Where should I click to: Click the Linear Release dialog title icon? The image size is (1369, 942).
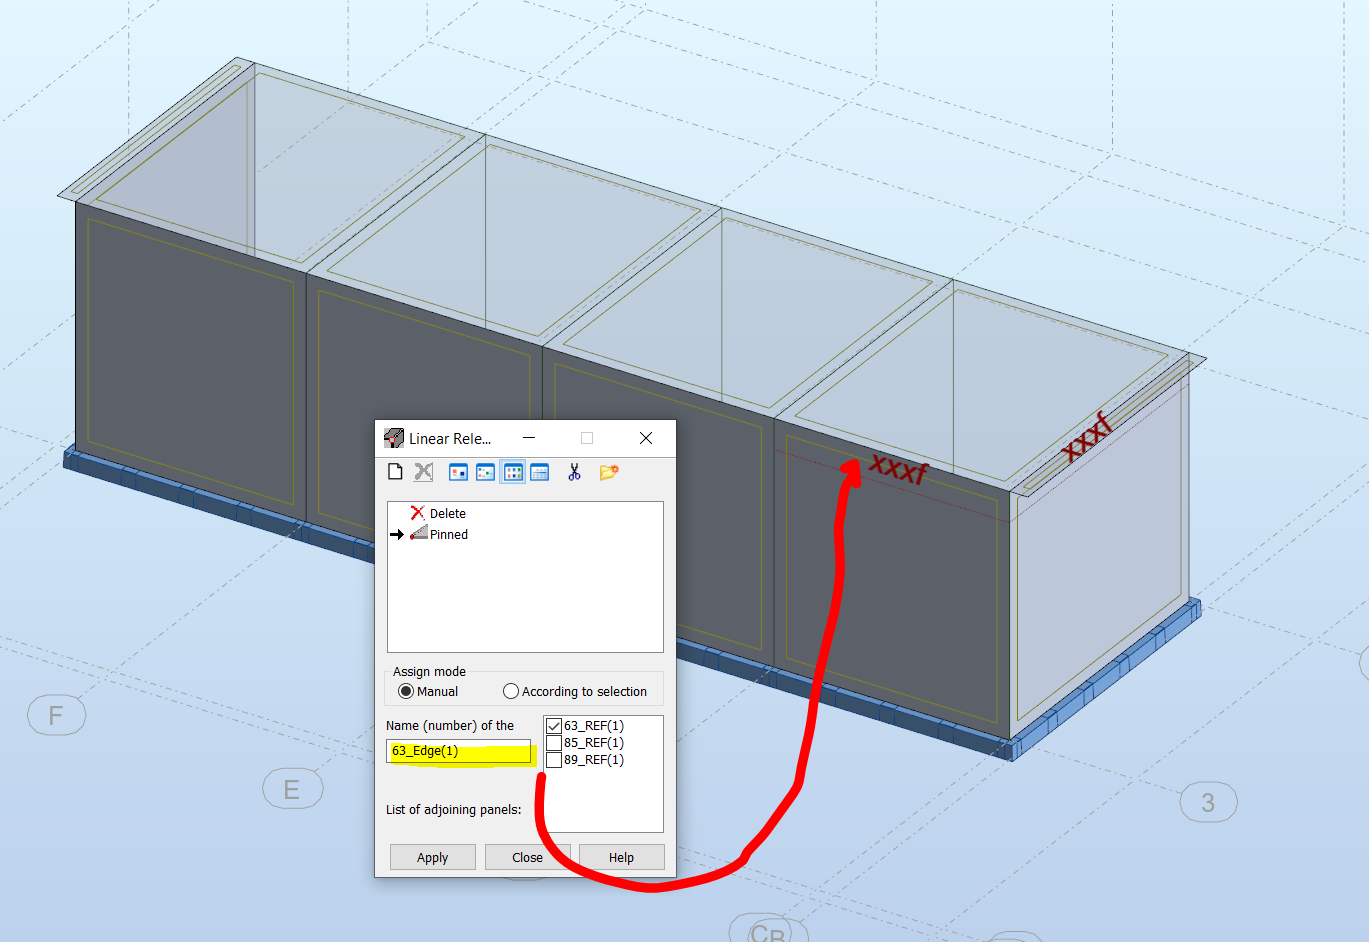[x=392, y=437]
